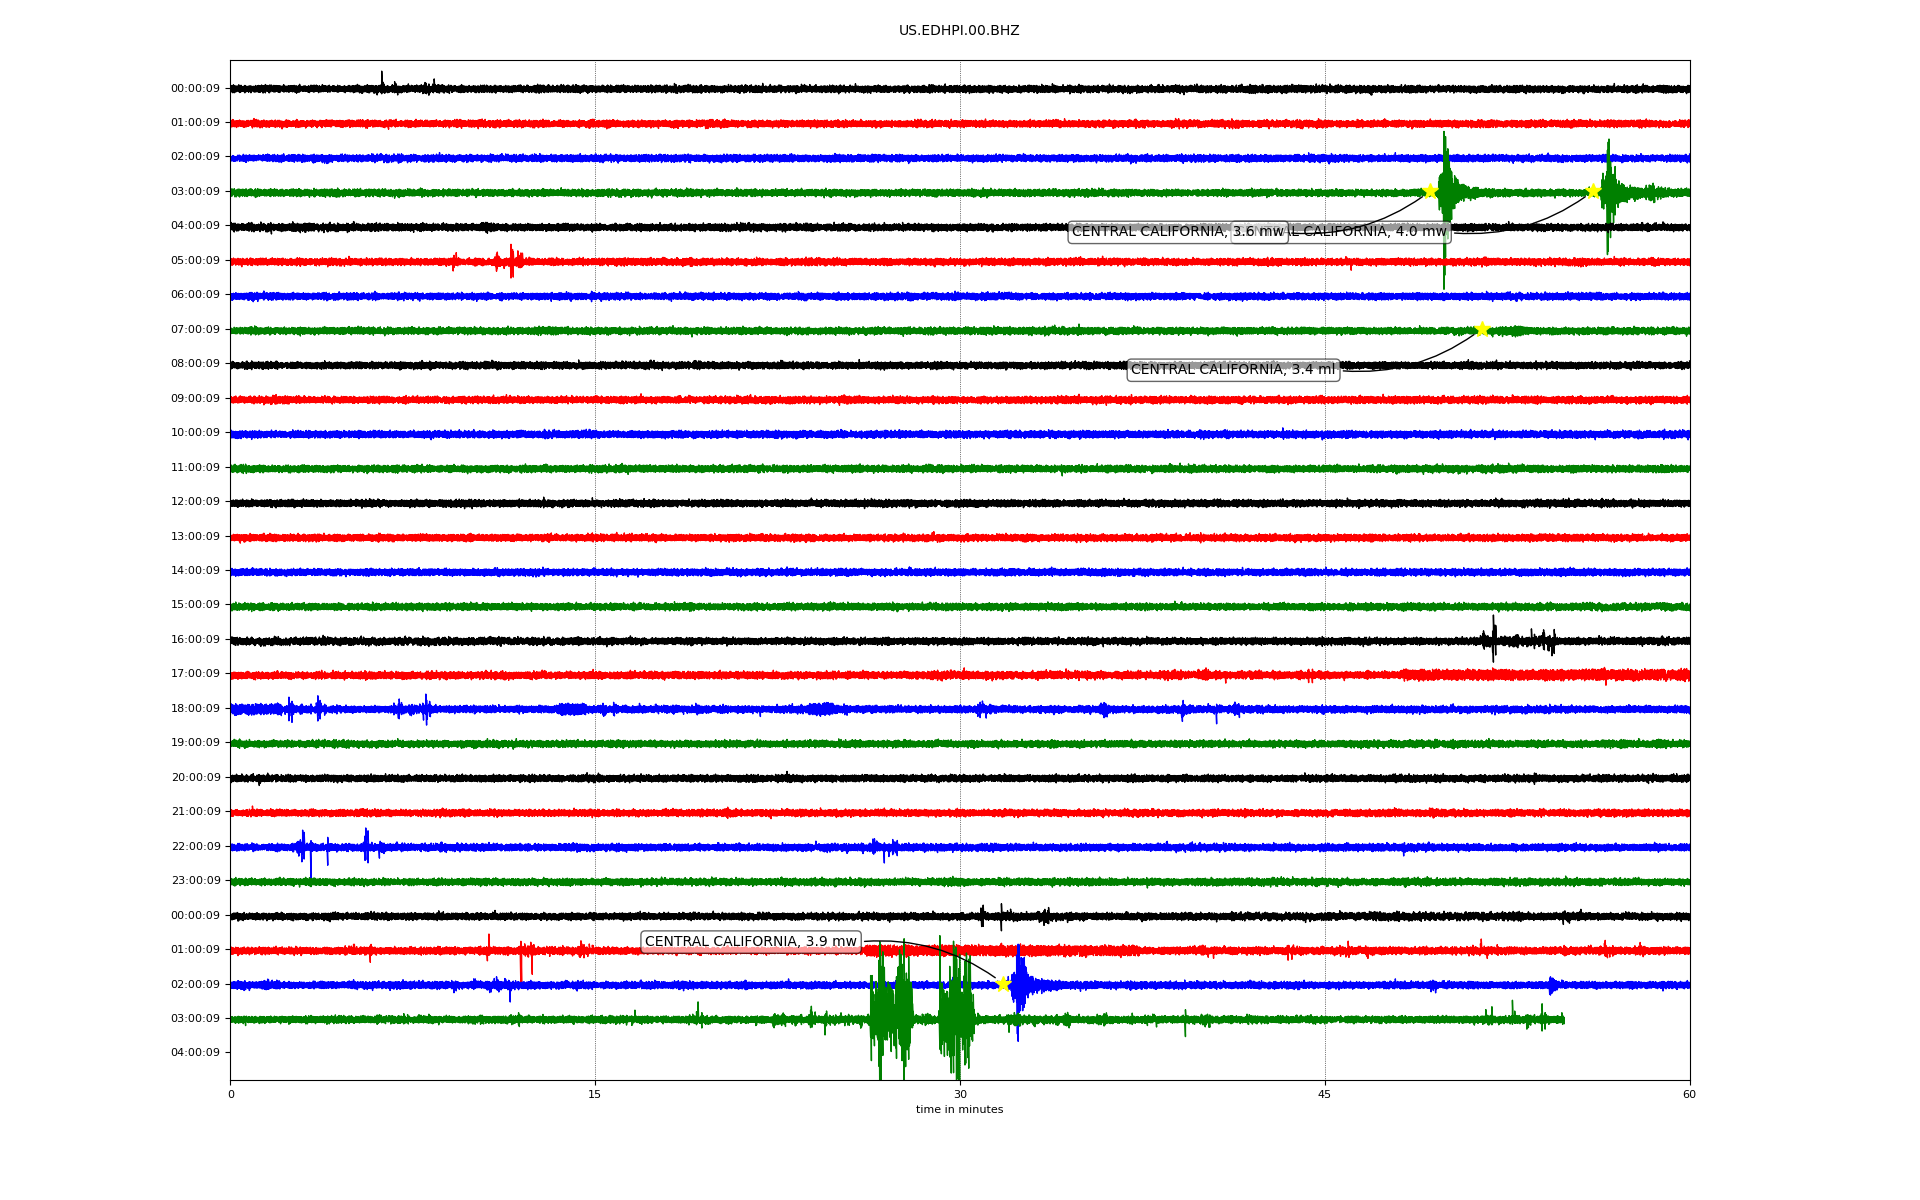Viewport: 1920px width, 1200px height.
Task: Click the 45 tick label on the time axis
Action: click(x=1324, y=1094)
